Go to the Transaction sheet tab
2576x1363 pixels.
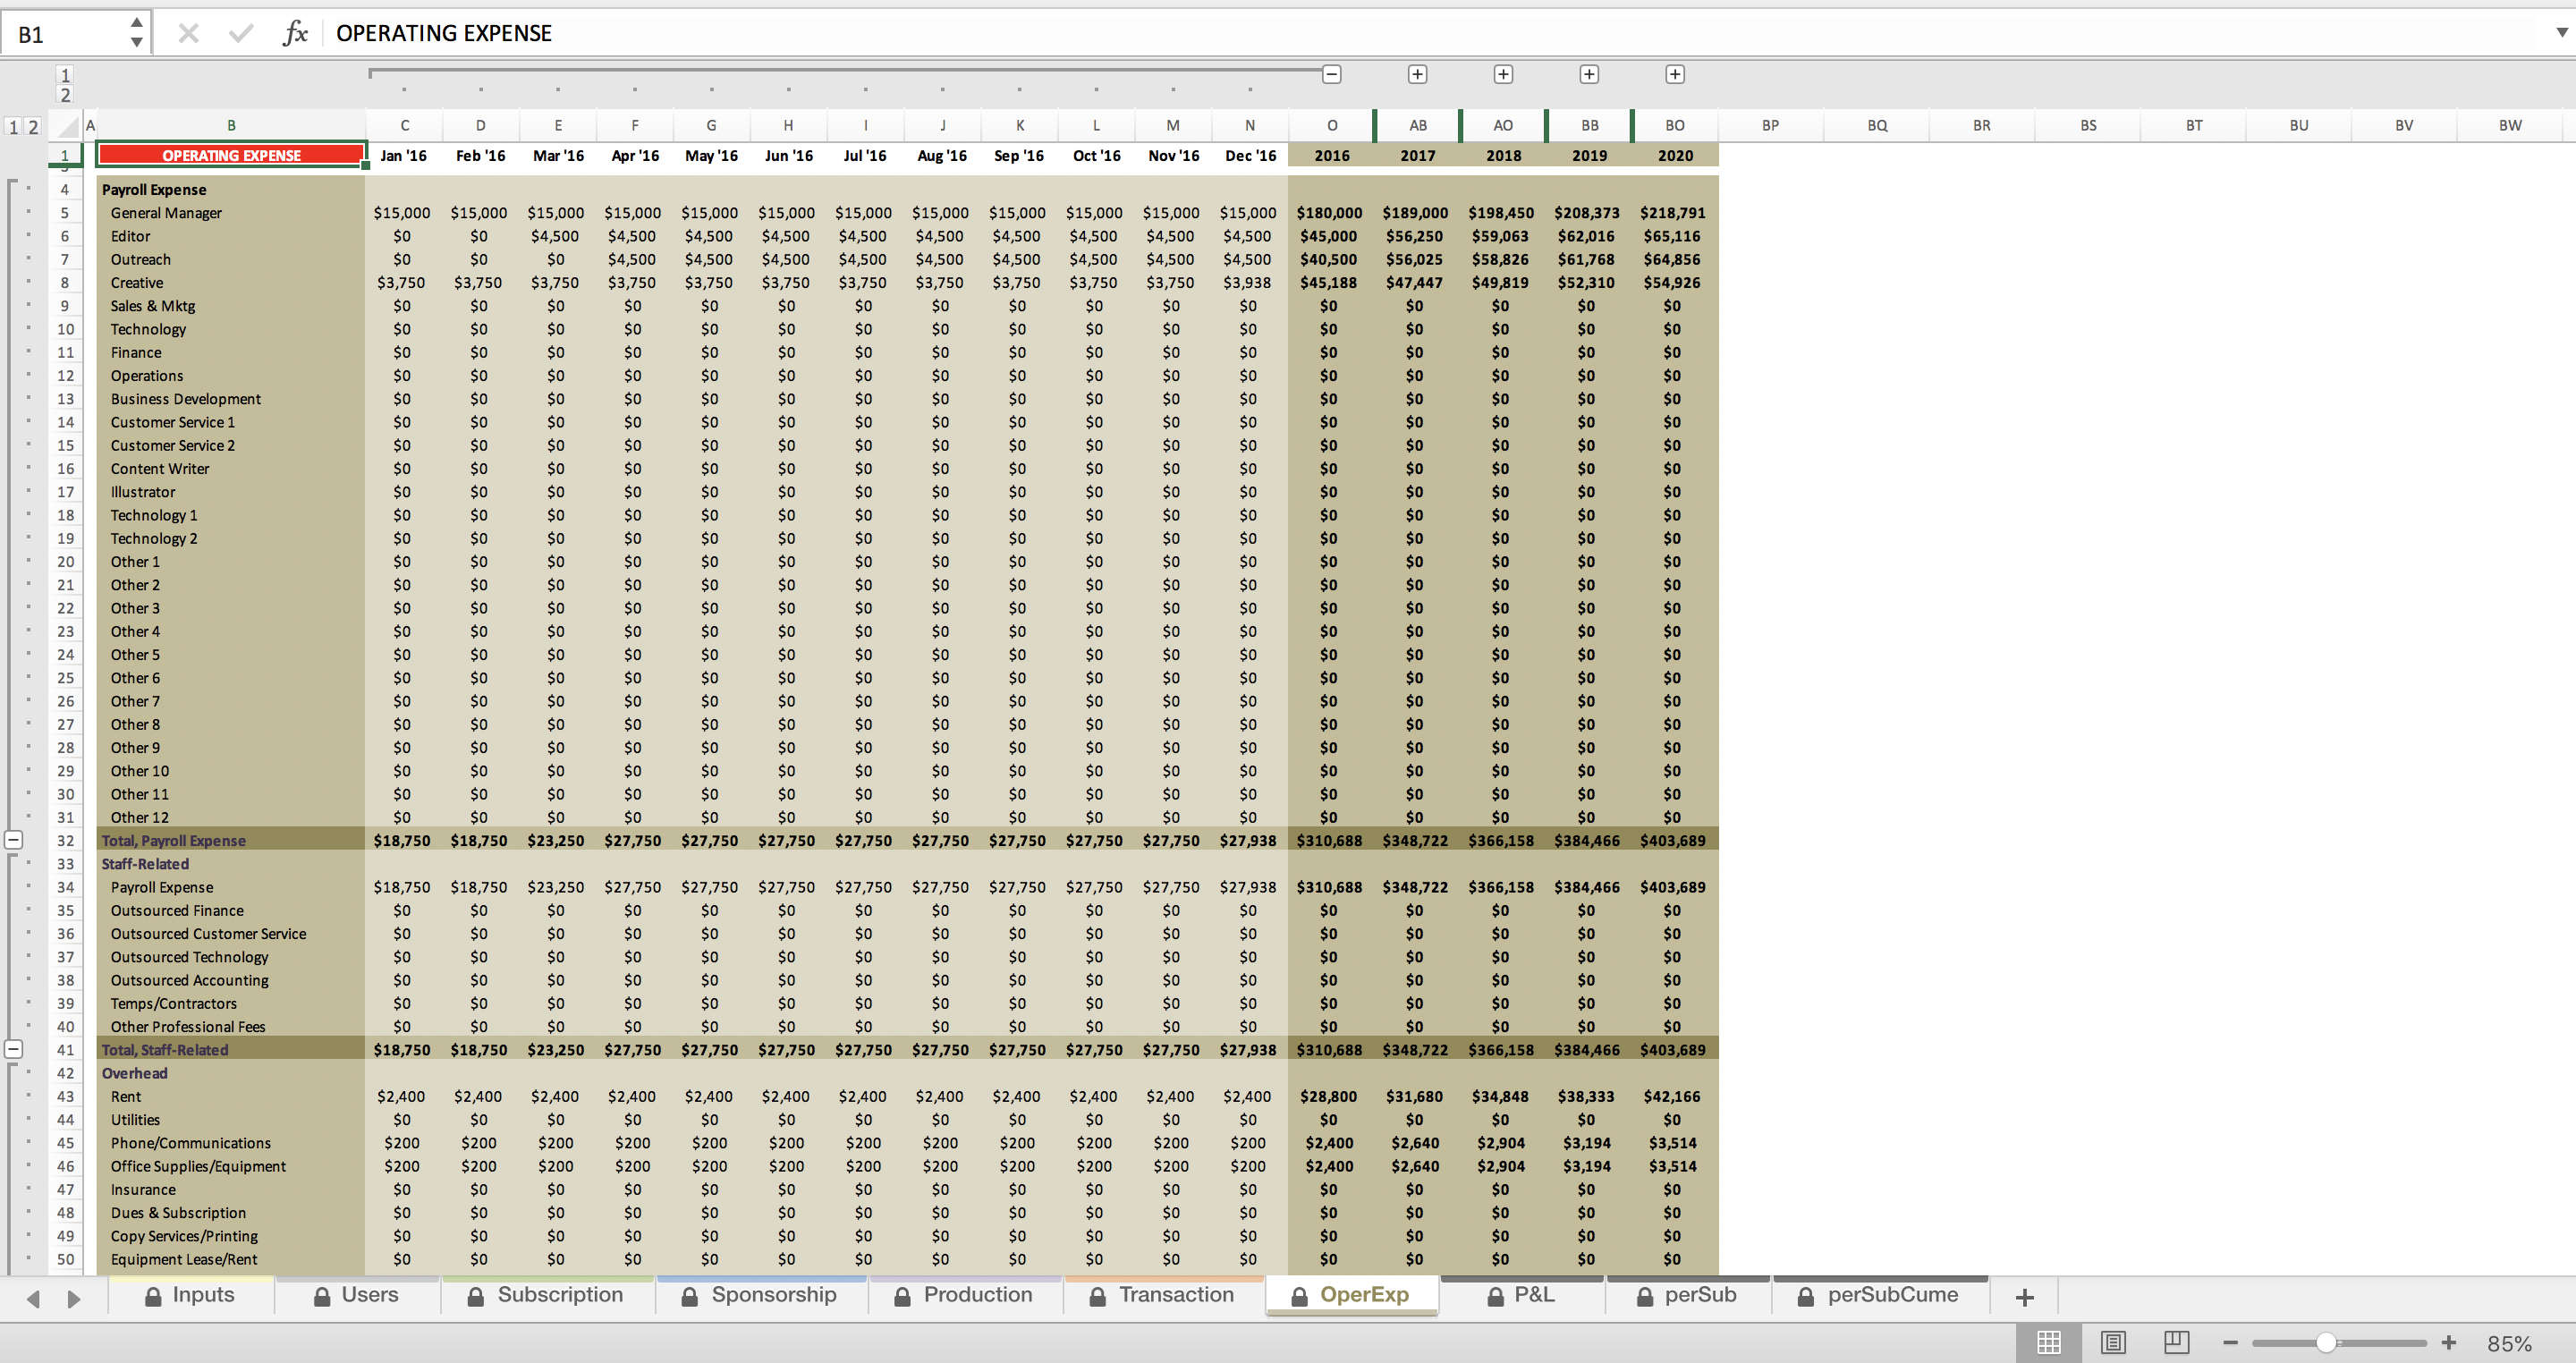coord(1163,1295)
